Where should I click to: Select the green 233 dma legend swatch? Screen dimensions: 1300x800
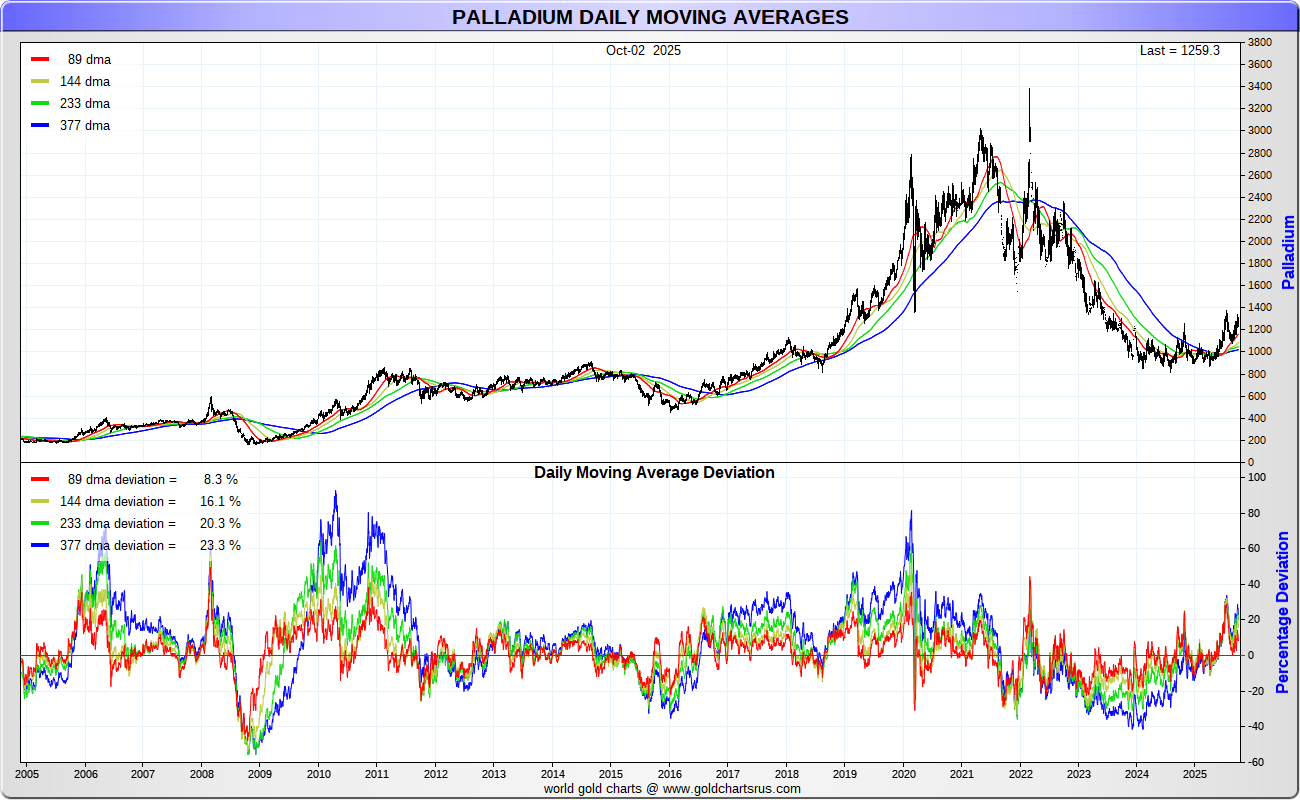point(40,103)
